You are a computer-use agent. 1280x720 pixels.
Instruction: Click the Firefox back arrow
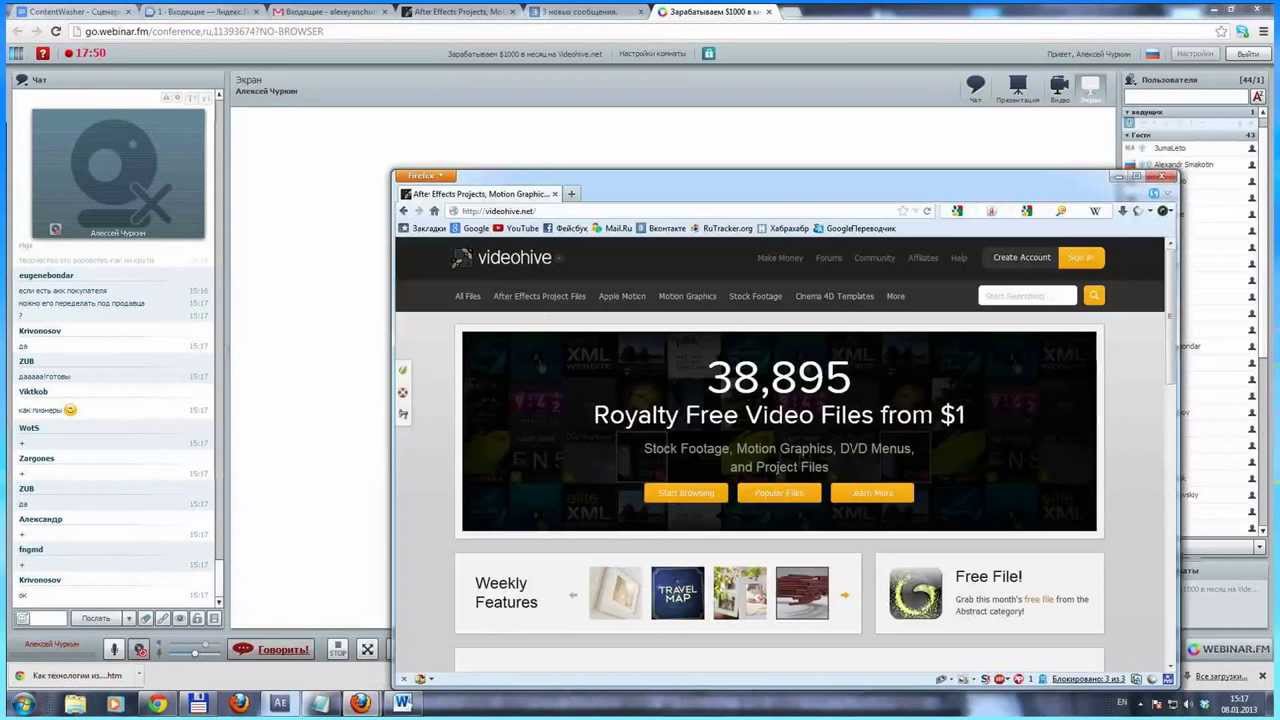(x=404, y=211)
